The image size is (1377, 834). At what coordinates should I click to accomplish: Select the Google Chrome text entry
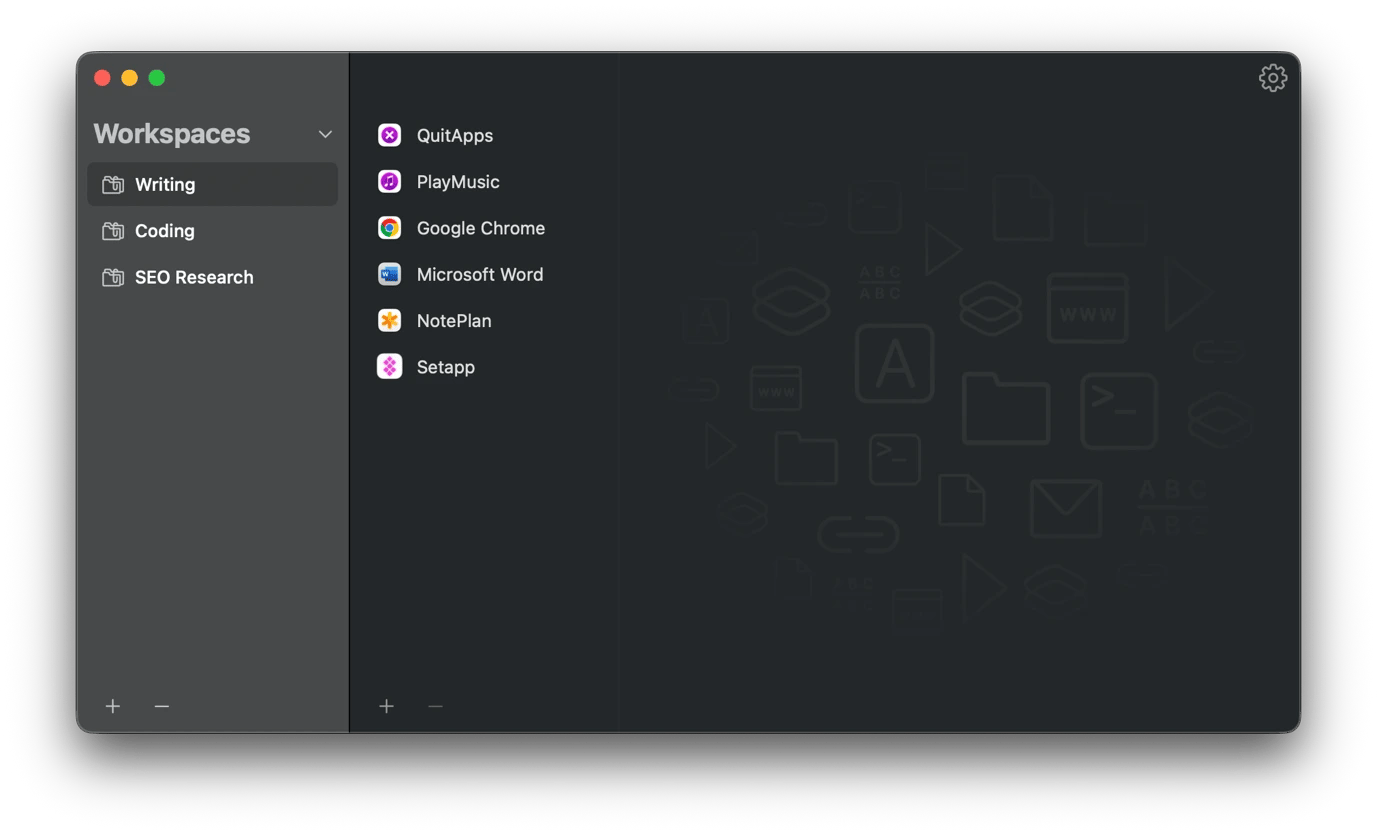point(481,228)
